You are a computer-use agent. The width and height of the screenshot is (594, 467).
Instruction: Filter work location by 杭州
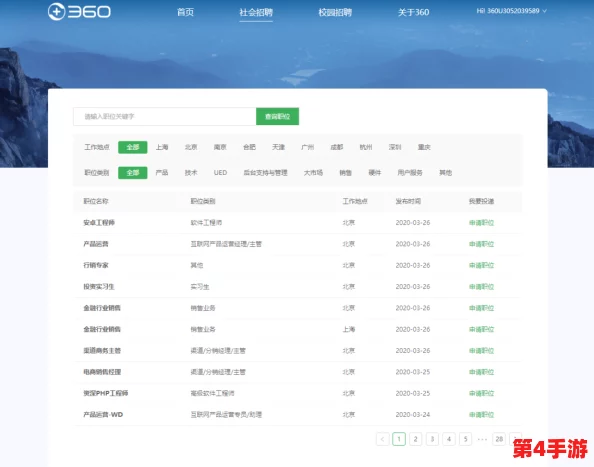point(366,147)
